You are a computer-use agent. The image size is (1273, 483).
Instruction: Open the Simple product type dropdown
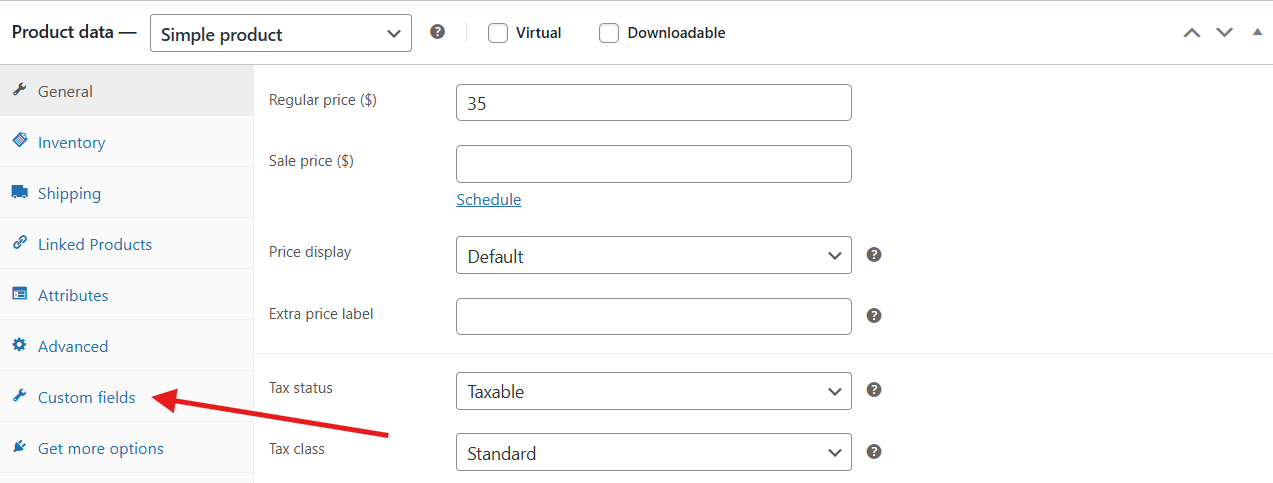tap(281, 33)
